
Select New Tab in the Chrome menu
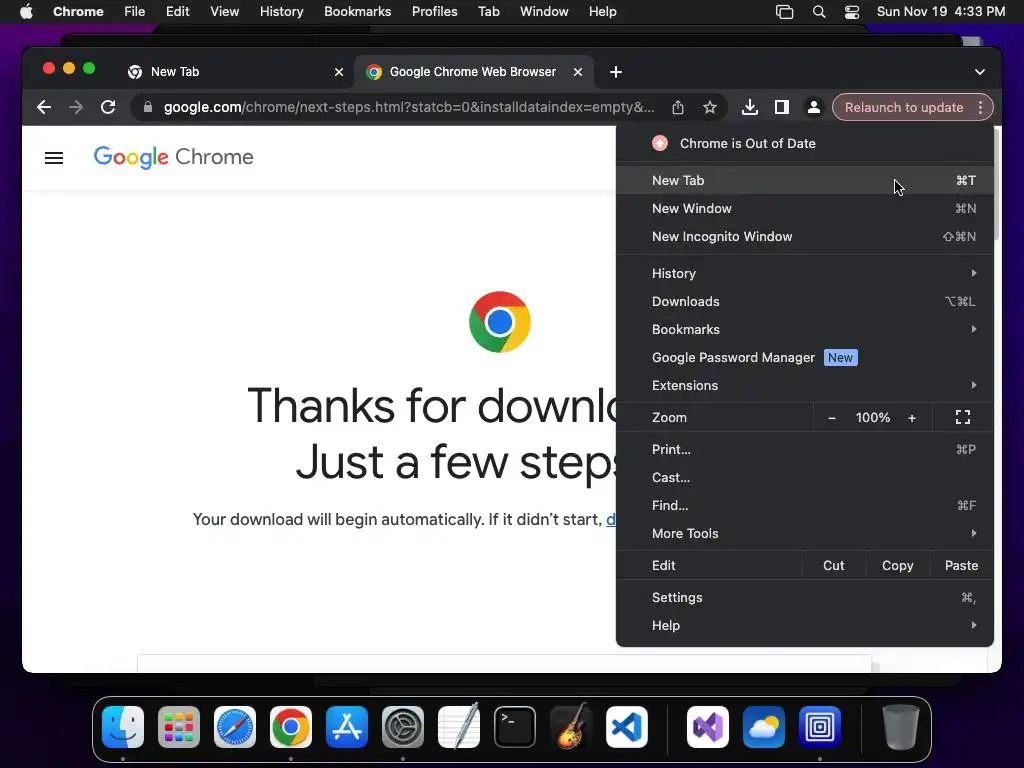pos(805,180)
